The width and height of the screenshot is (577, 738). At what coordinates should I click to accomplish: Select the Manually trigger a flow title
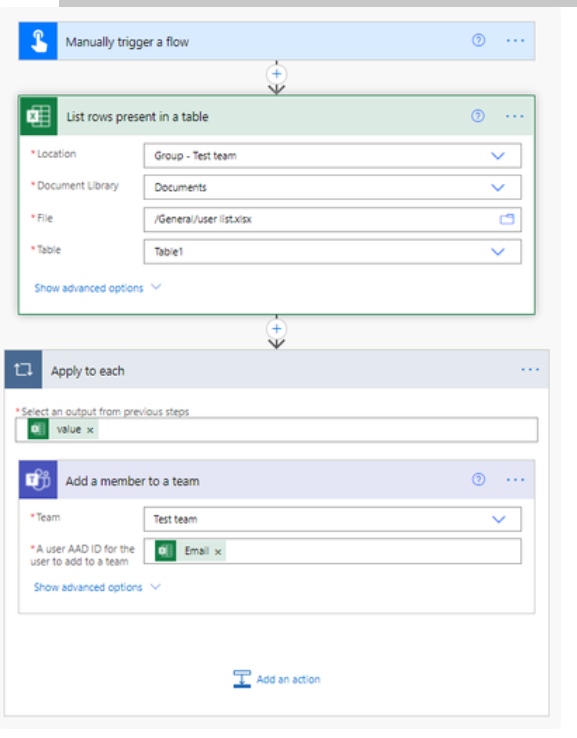point(127,42)
